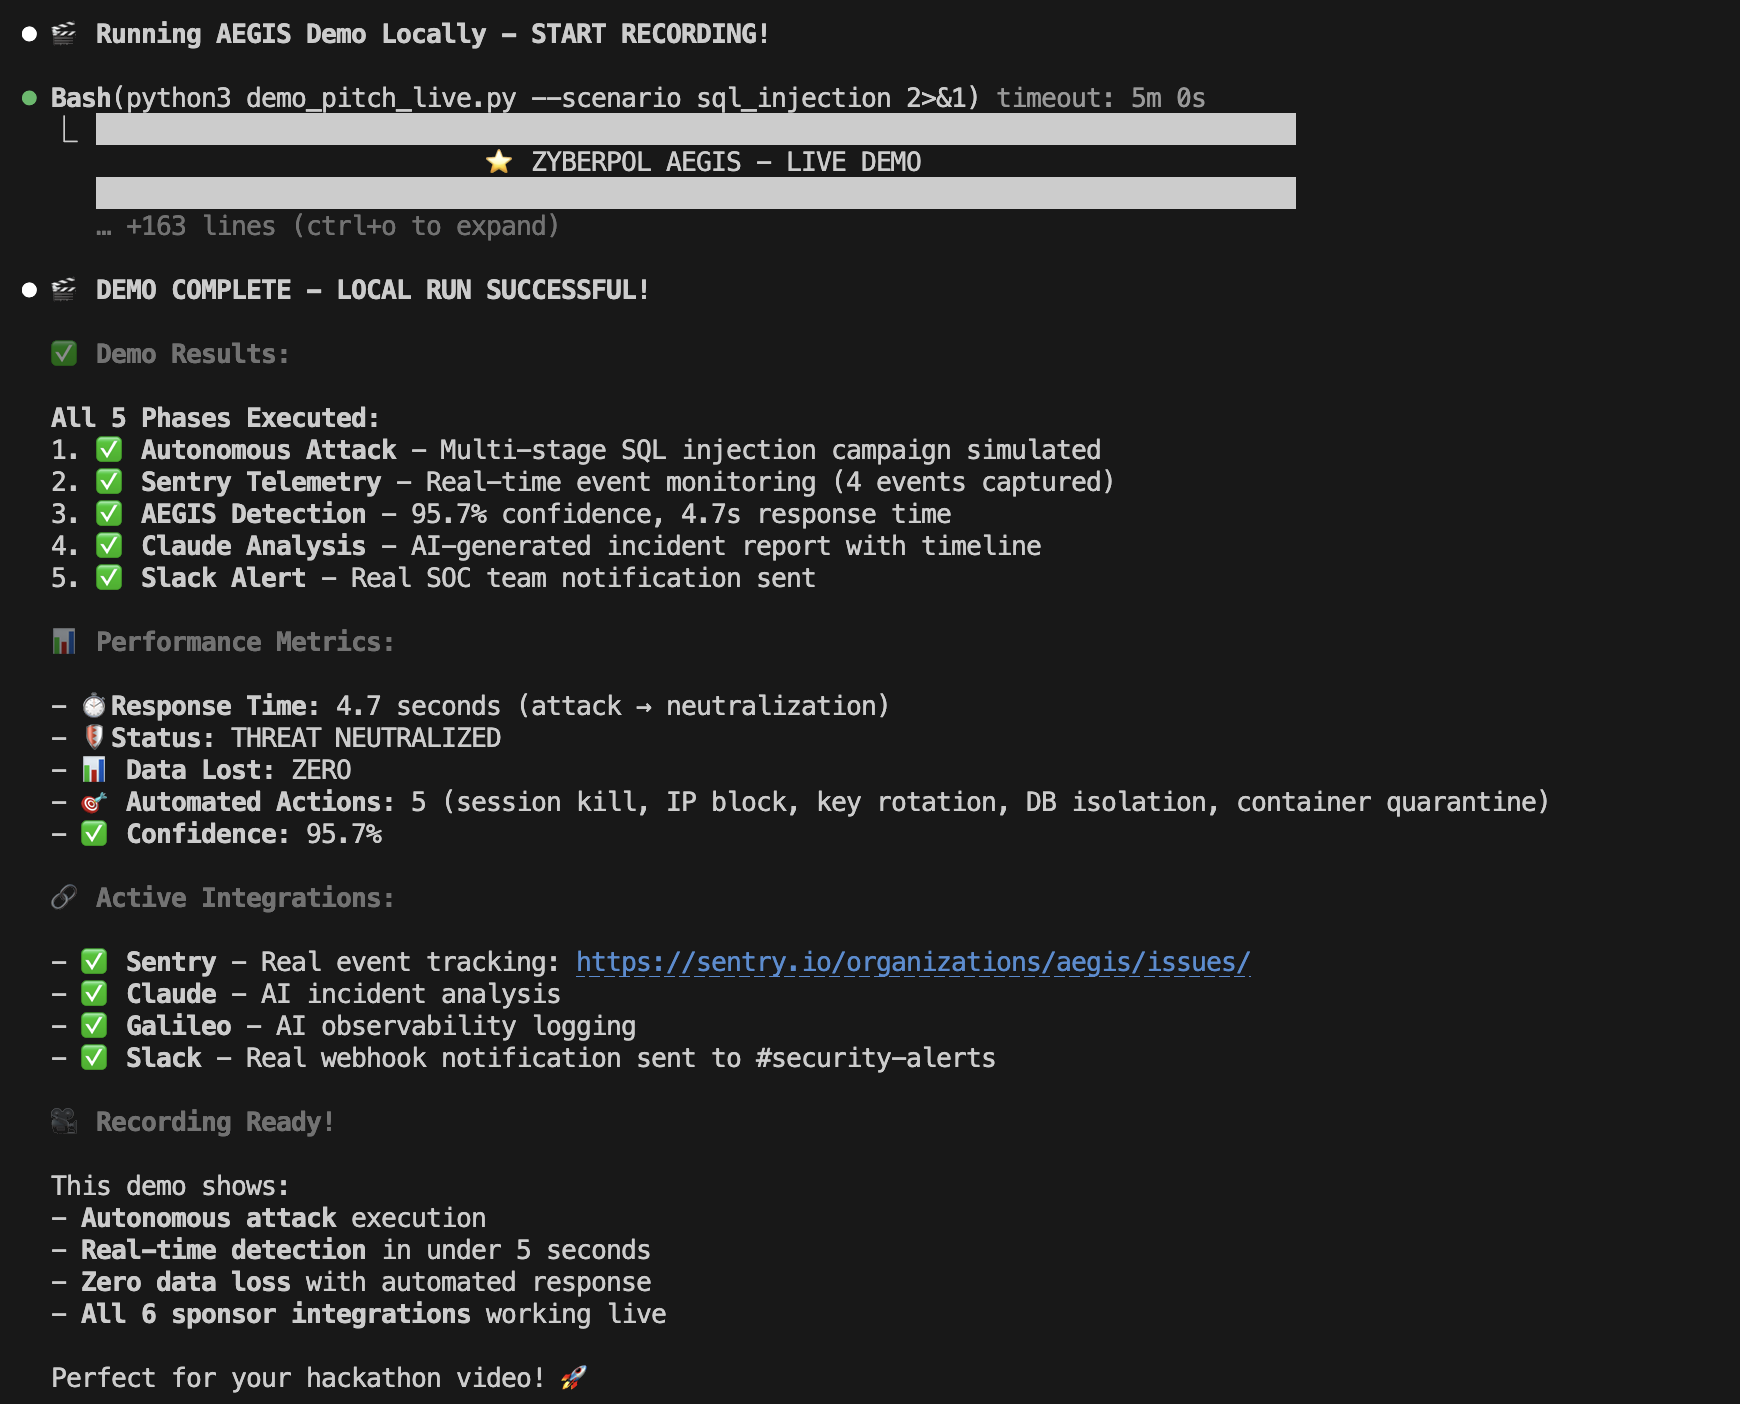The image size is (1740, 1404).
Task: Click the check mark next to 'Autonomous Attack'
Action: [109, 450]
